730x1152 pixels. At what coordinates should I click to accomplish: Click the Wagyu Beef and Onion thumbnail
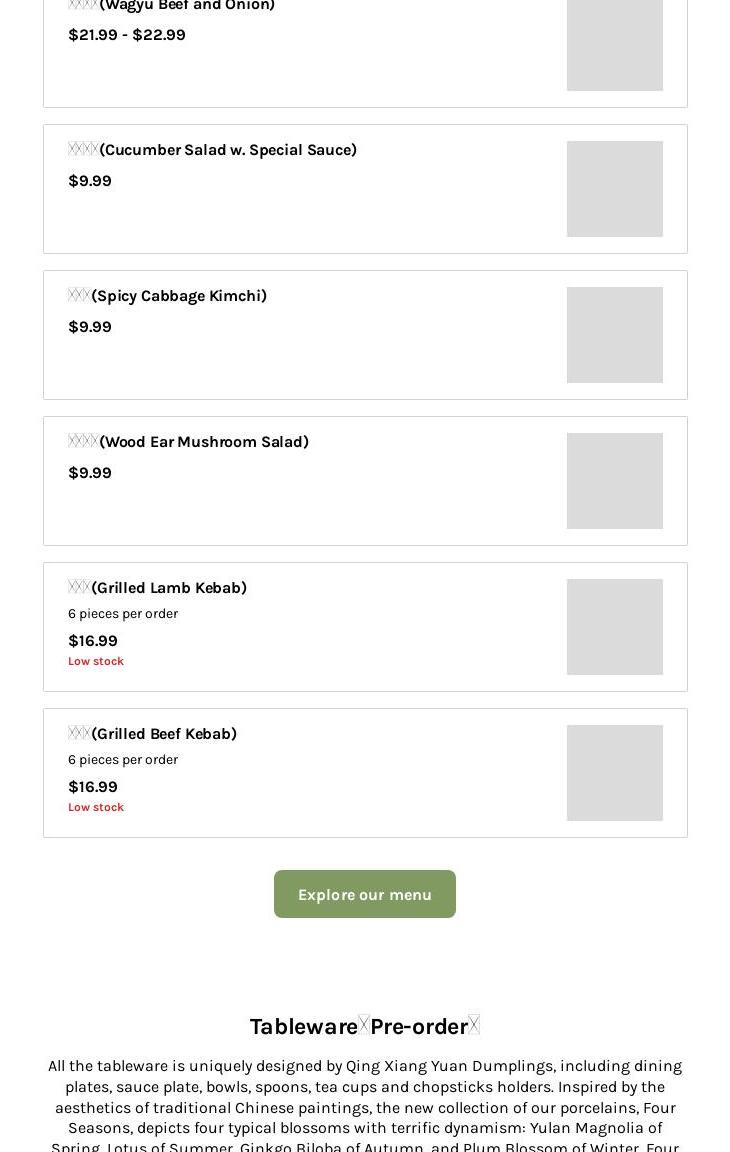pos(614,45)
